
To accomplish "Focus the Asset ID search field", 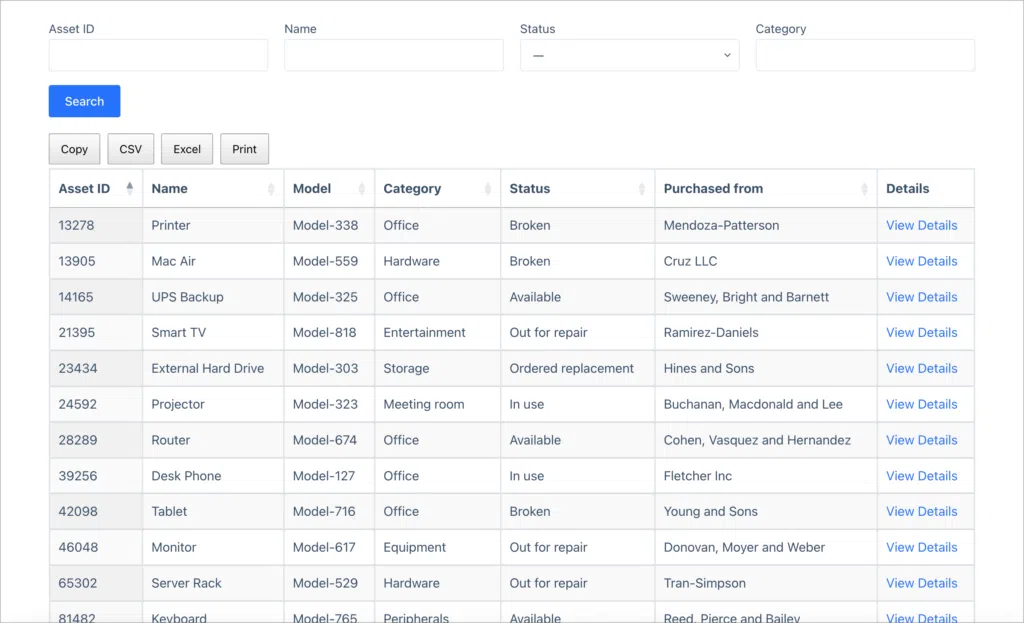I will click(158, 56).
